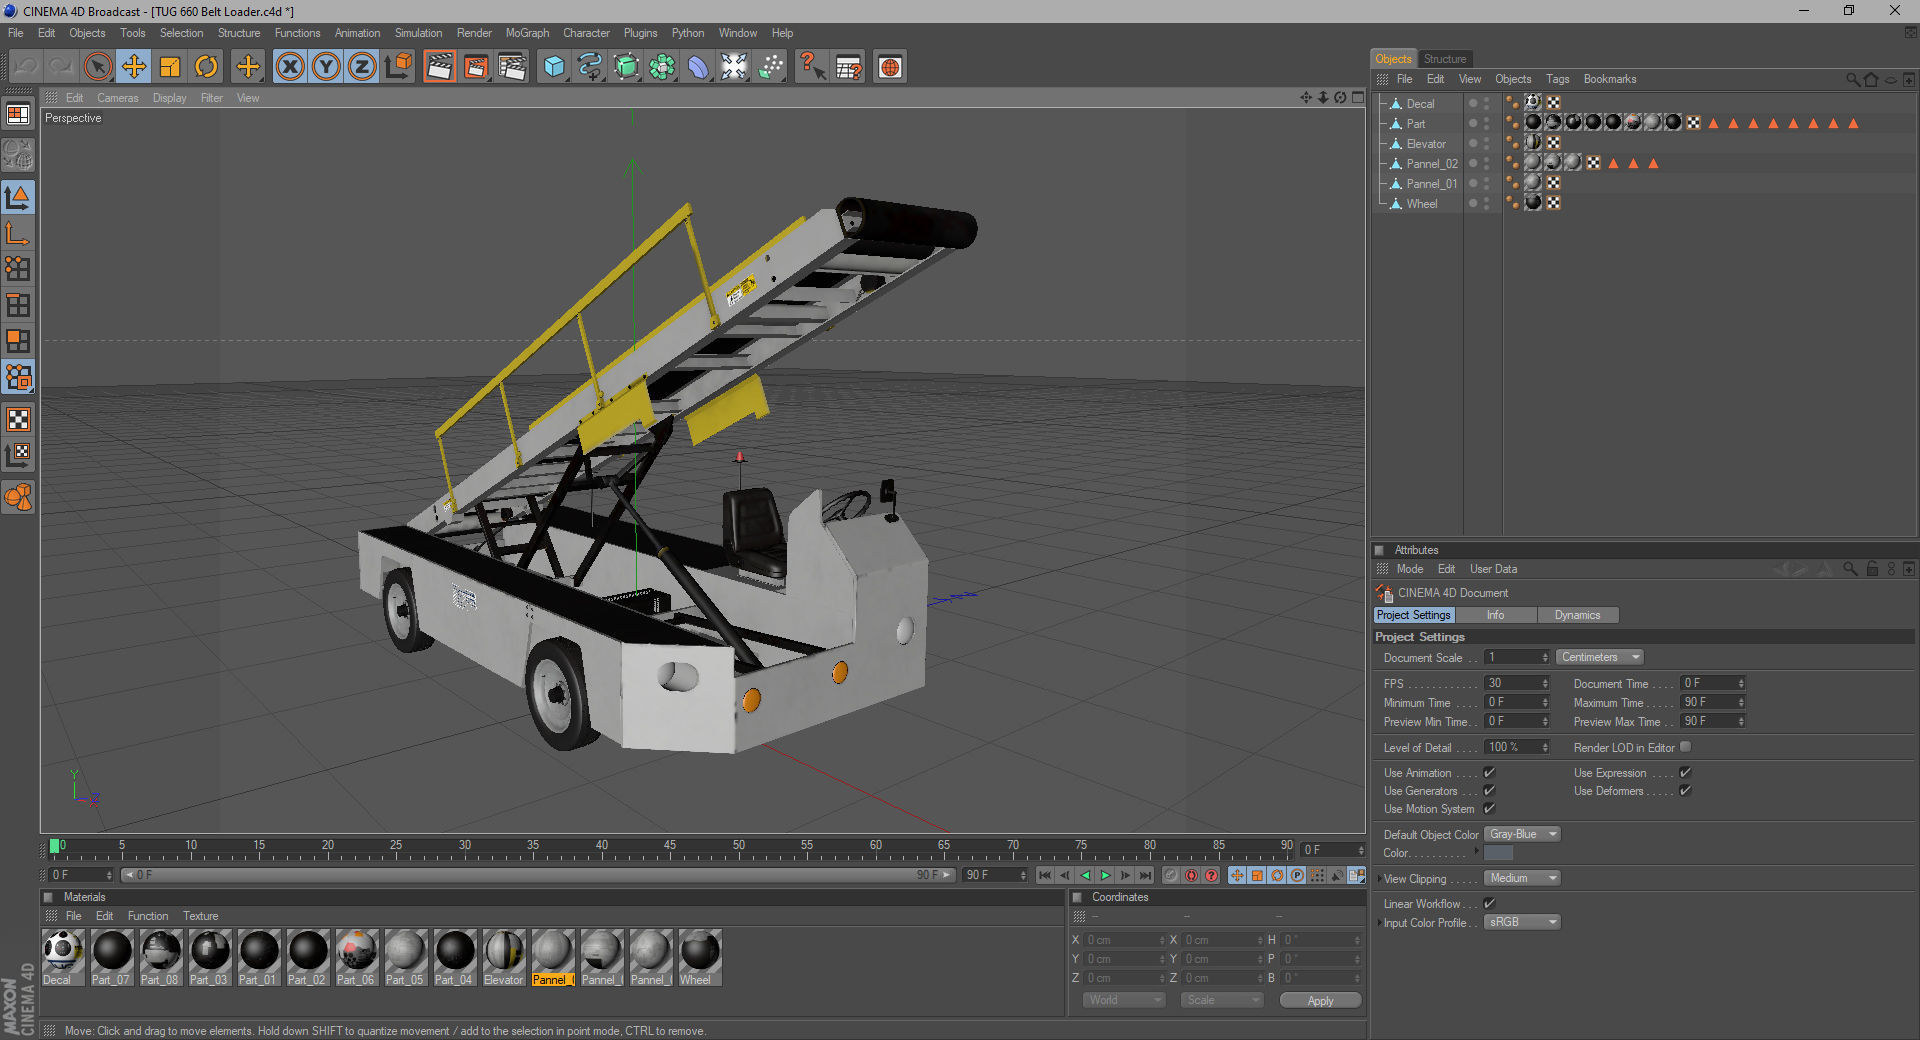This screenshot has height=1040, width=1920.
Task: Activate the Move tool in top toolbar
Action: pyautogui.click(x=133, y=67)
